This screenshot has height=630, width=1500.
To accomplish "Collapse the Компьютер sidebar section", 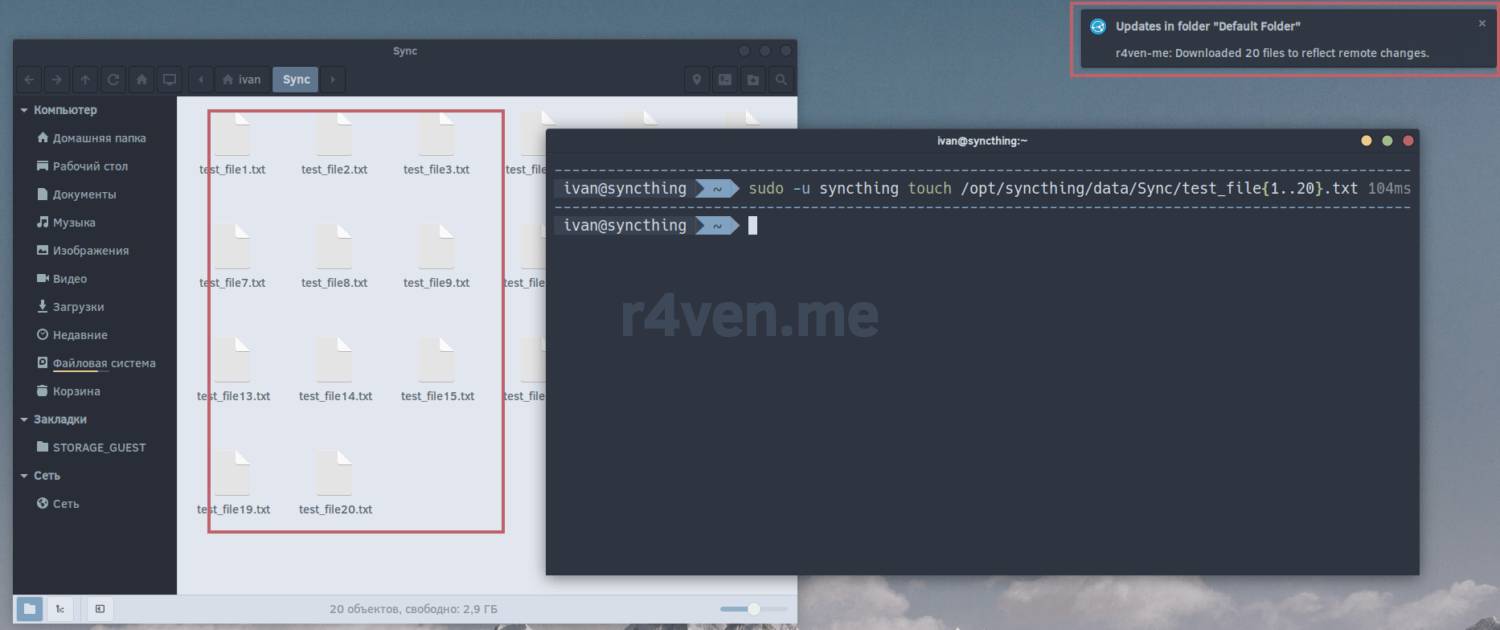I will (25, 110).
